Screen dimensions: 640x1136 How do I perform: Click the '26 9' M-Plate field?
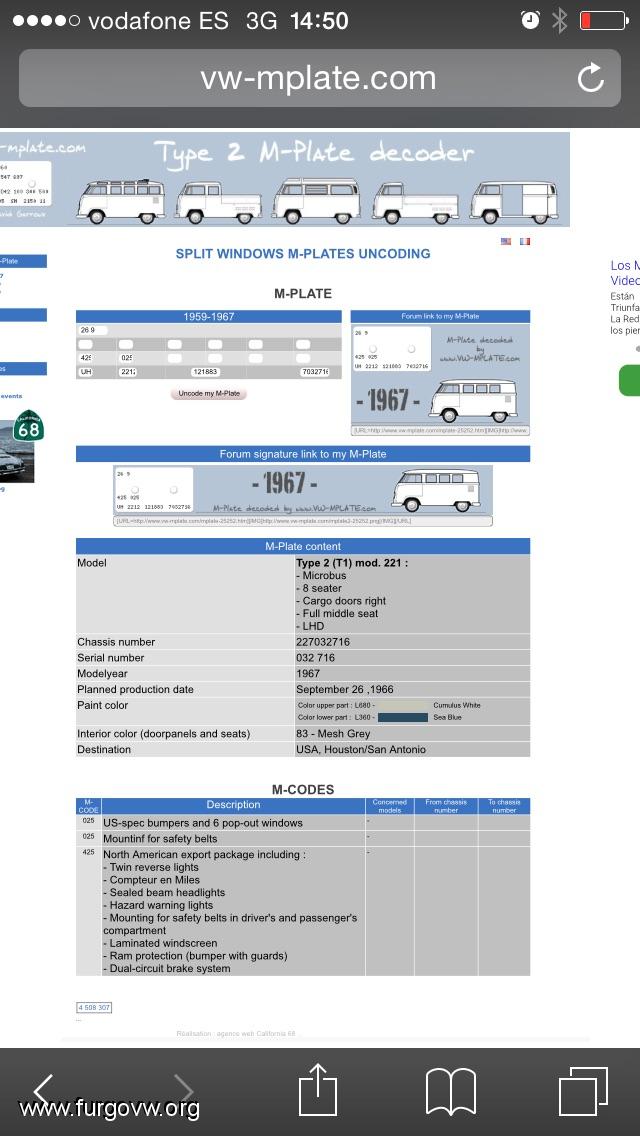[93, 330]
